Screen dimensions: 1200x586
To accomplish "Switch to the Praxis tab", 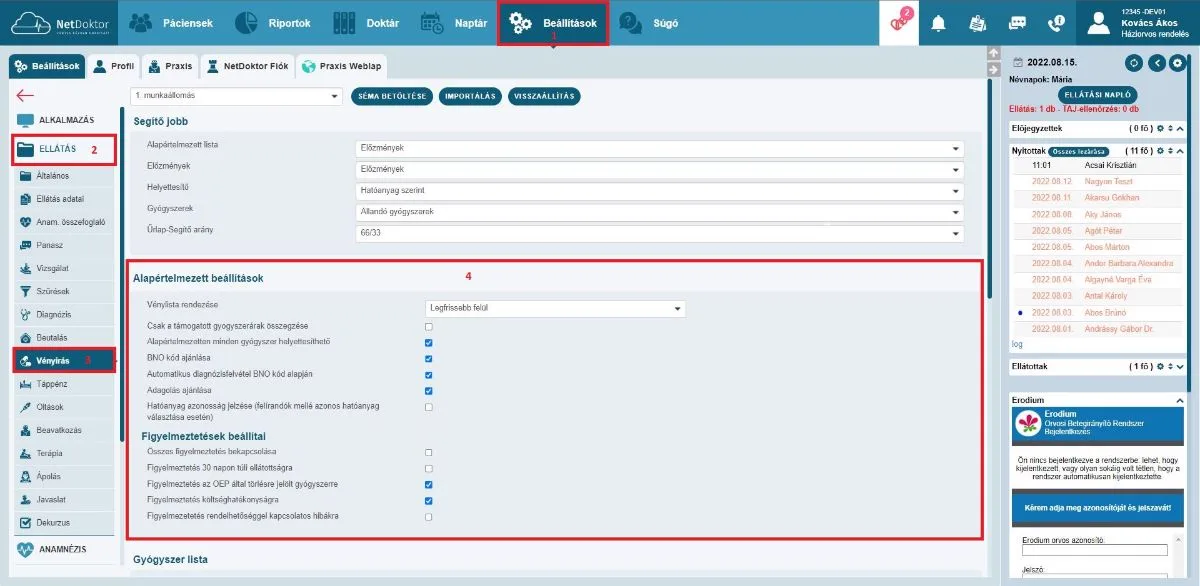I will [x=169, y=66].
